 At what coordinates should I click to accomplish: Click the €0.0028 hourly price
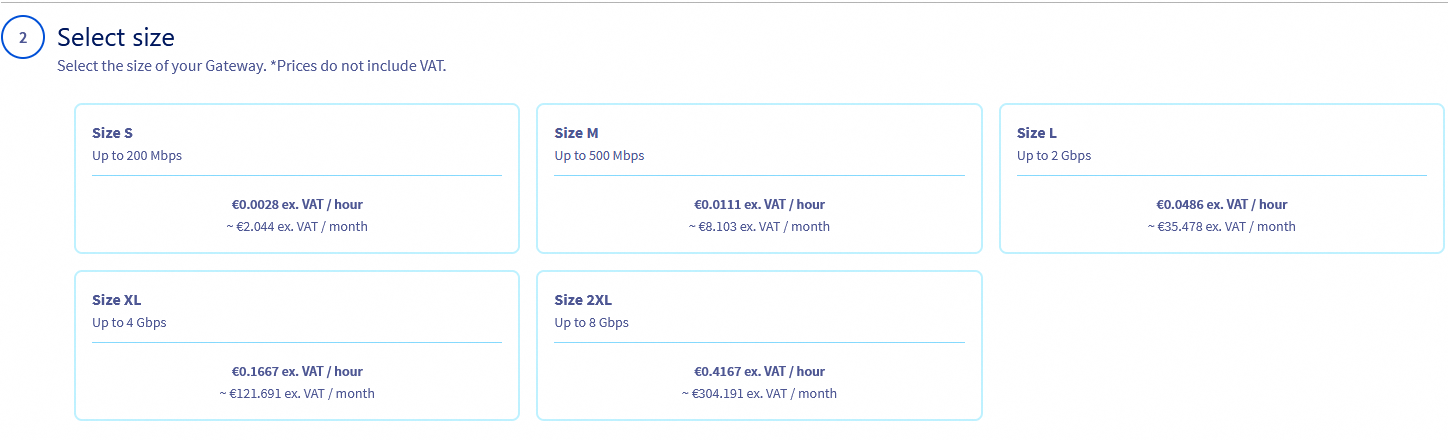pos(297,205)
